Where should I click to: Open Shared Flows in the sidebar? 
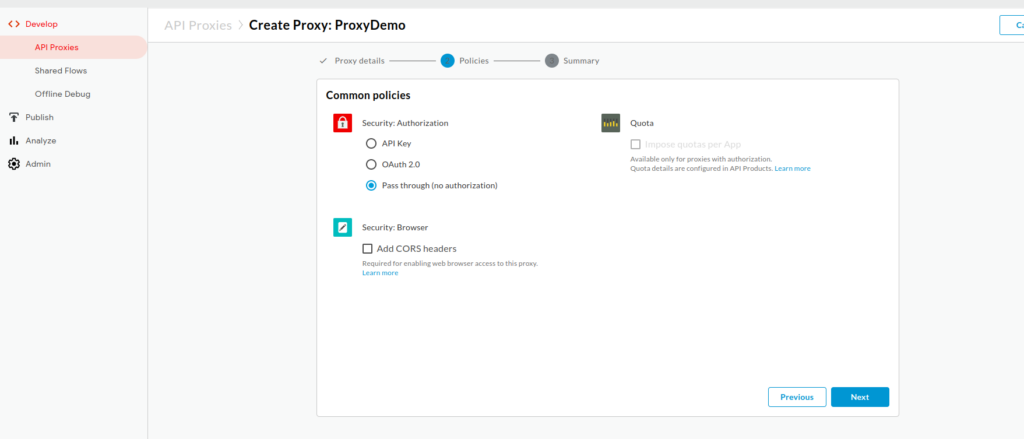pyautogui.click(x=59, y=70)
